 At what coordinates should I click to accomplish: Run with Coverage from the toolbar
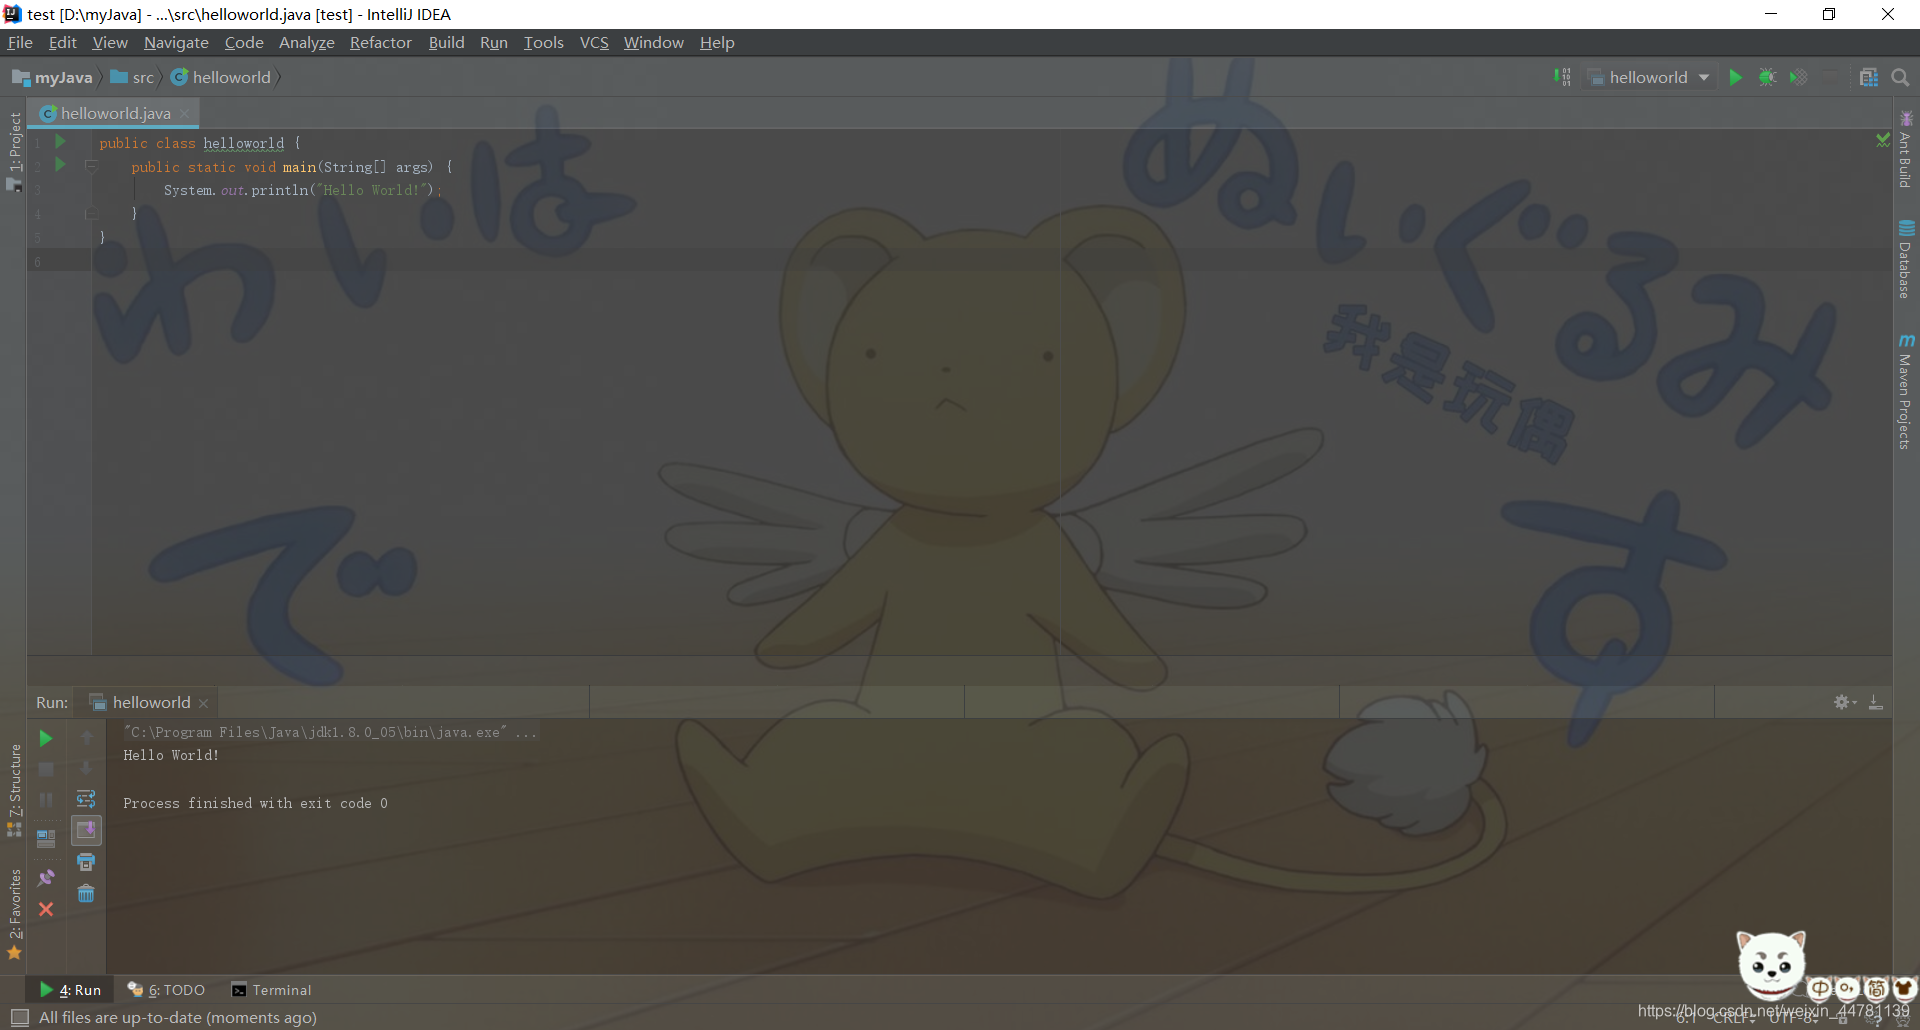[1799, 77]
